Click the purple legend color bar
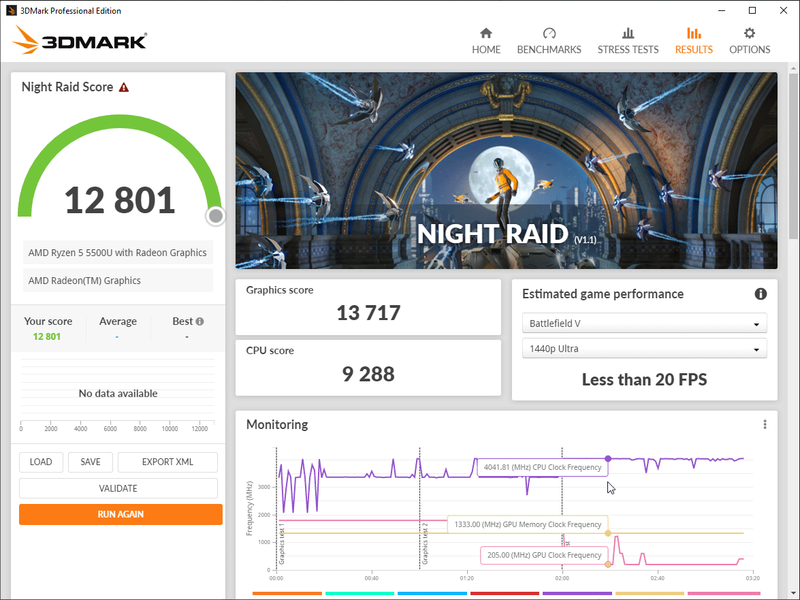Screen dimensions: 800x600 click(x=577, y=593)
